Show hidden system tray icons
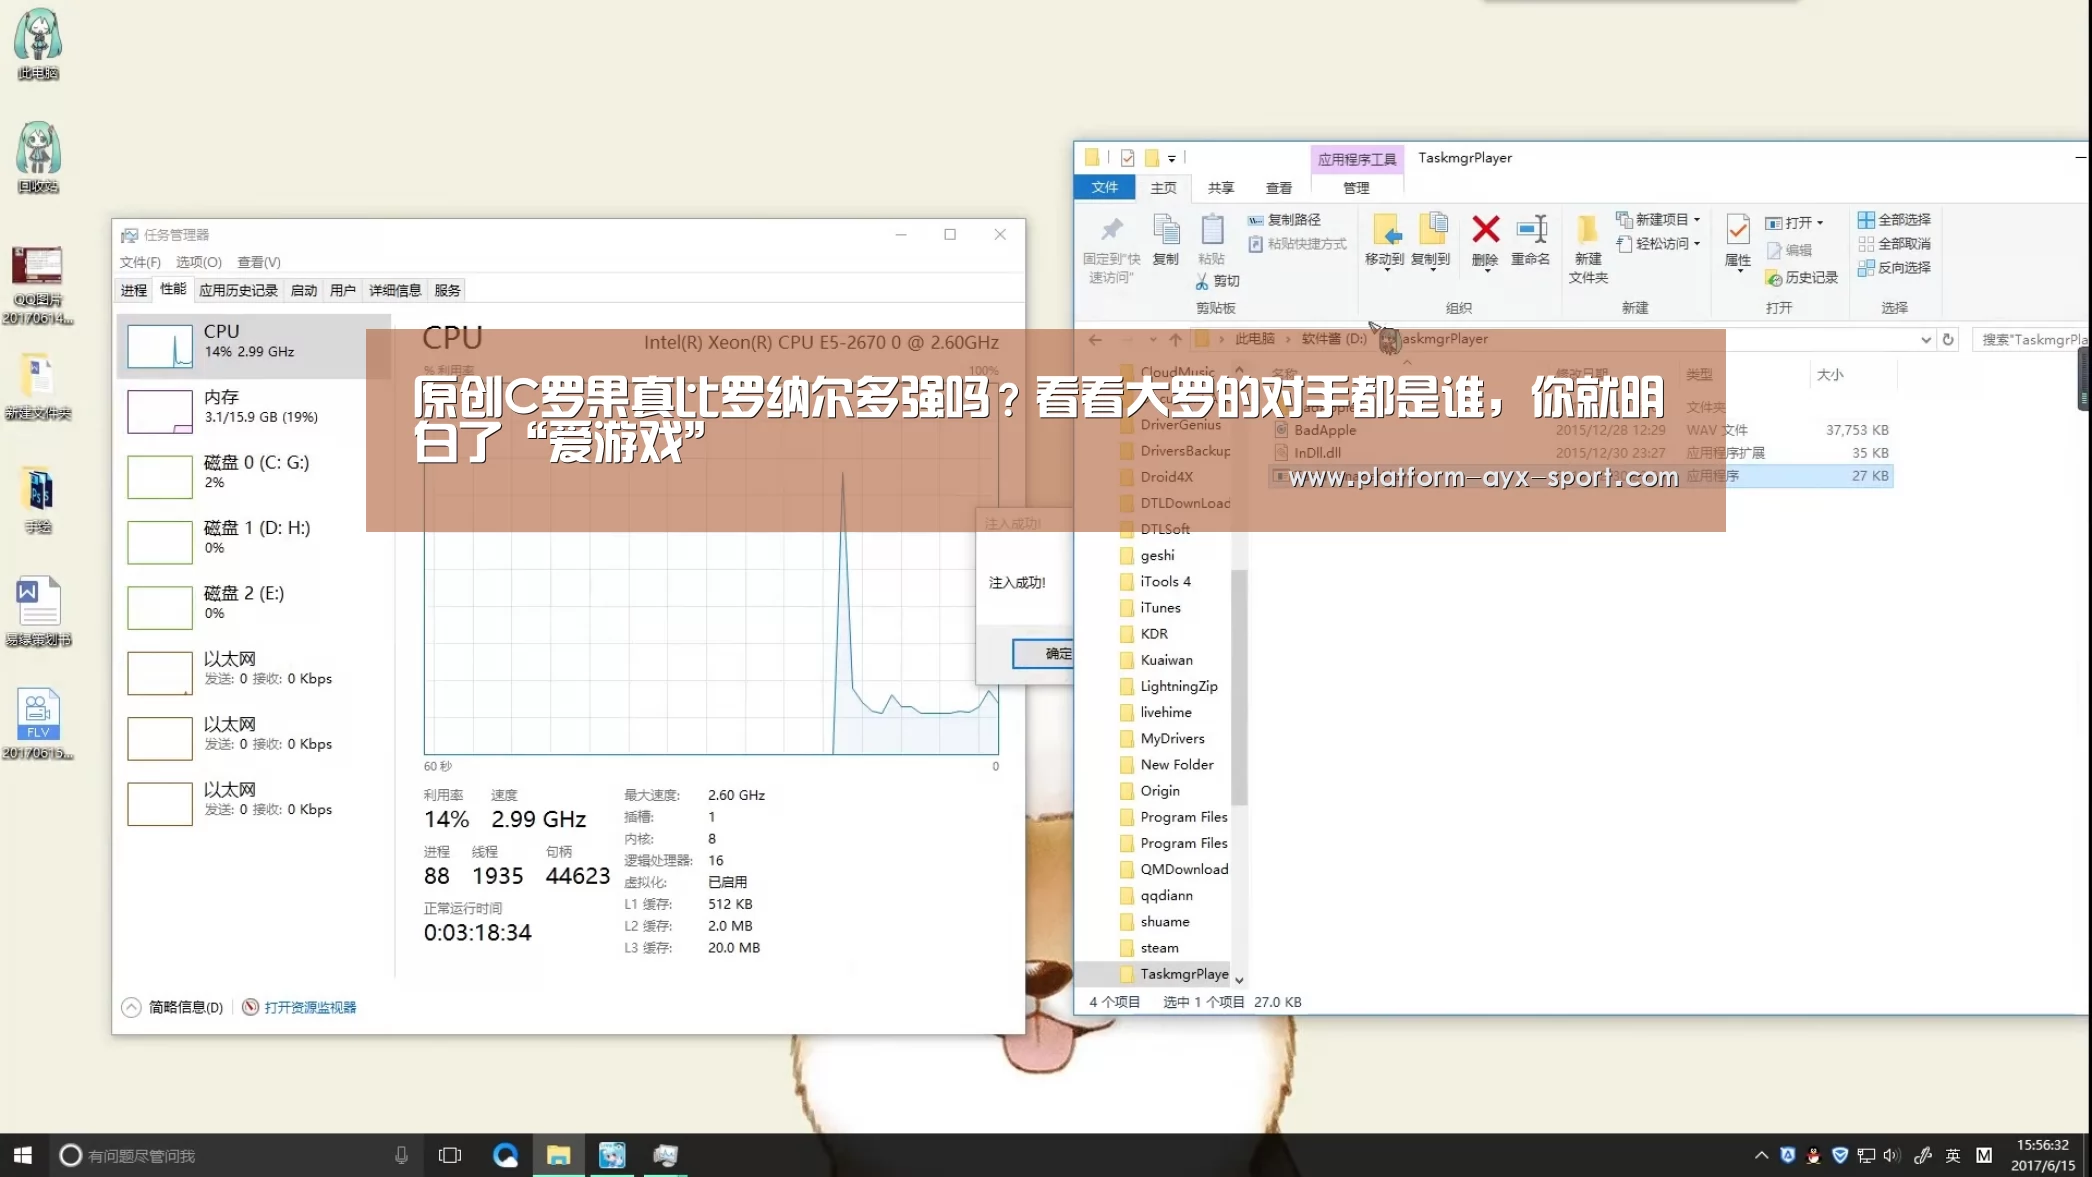 point(1761,1155)
